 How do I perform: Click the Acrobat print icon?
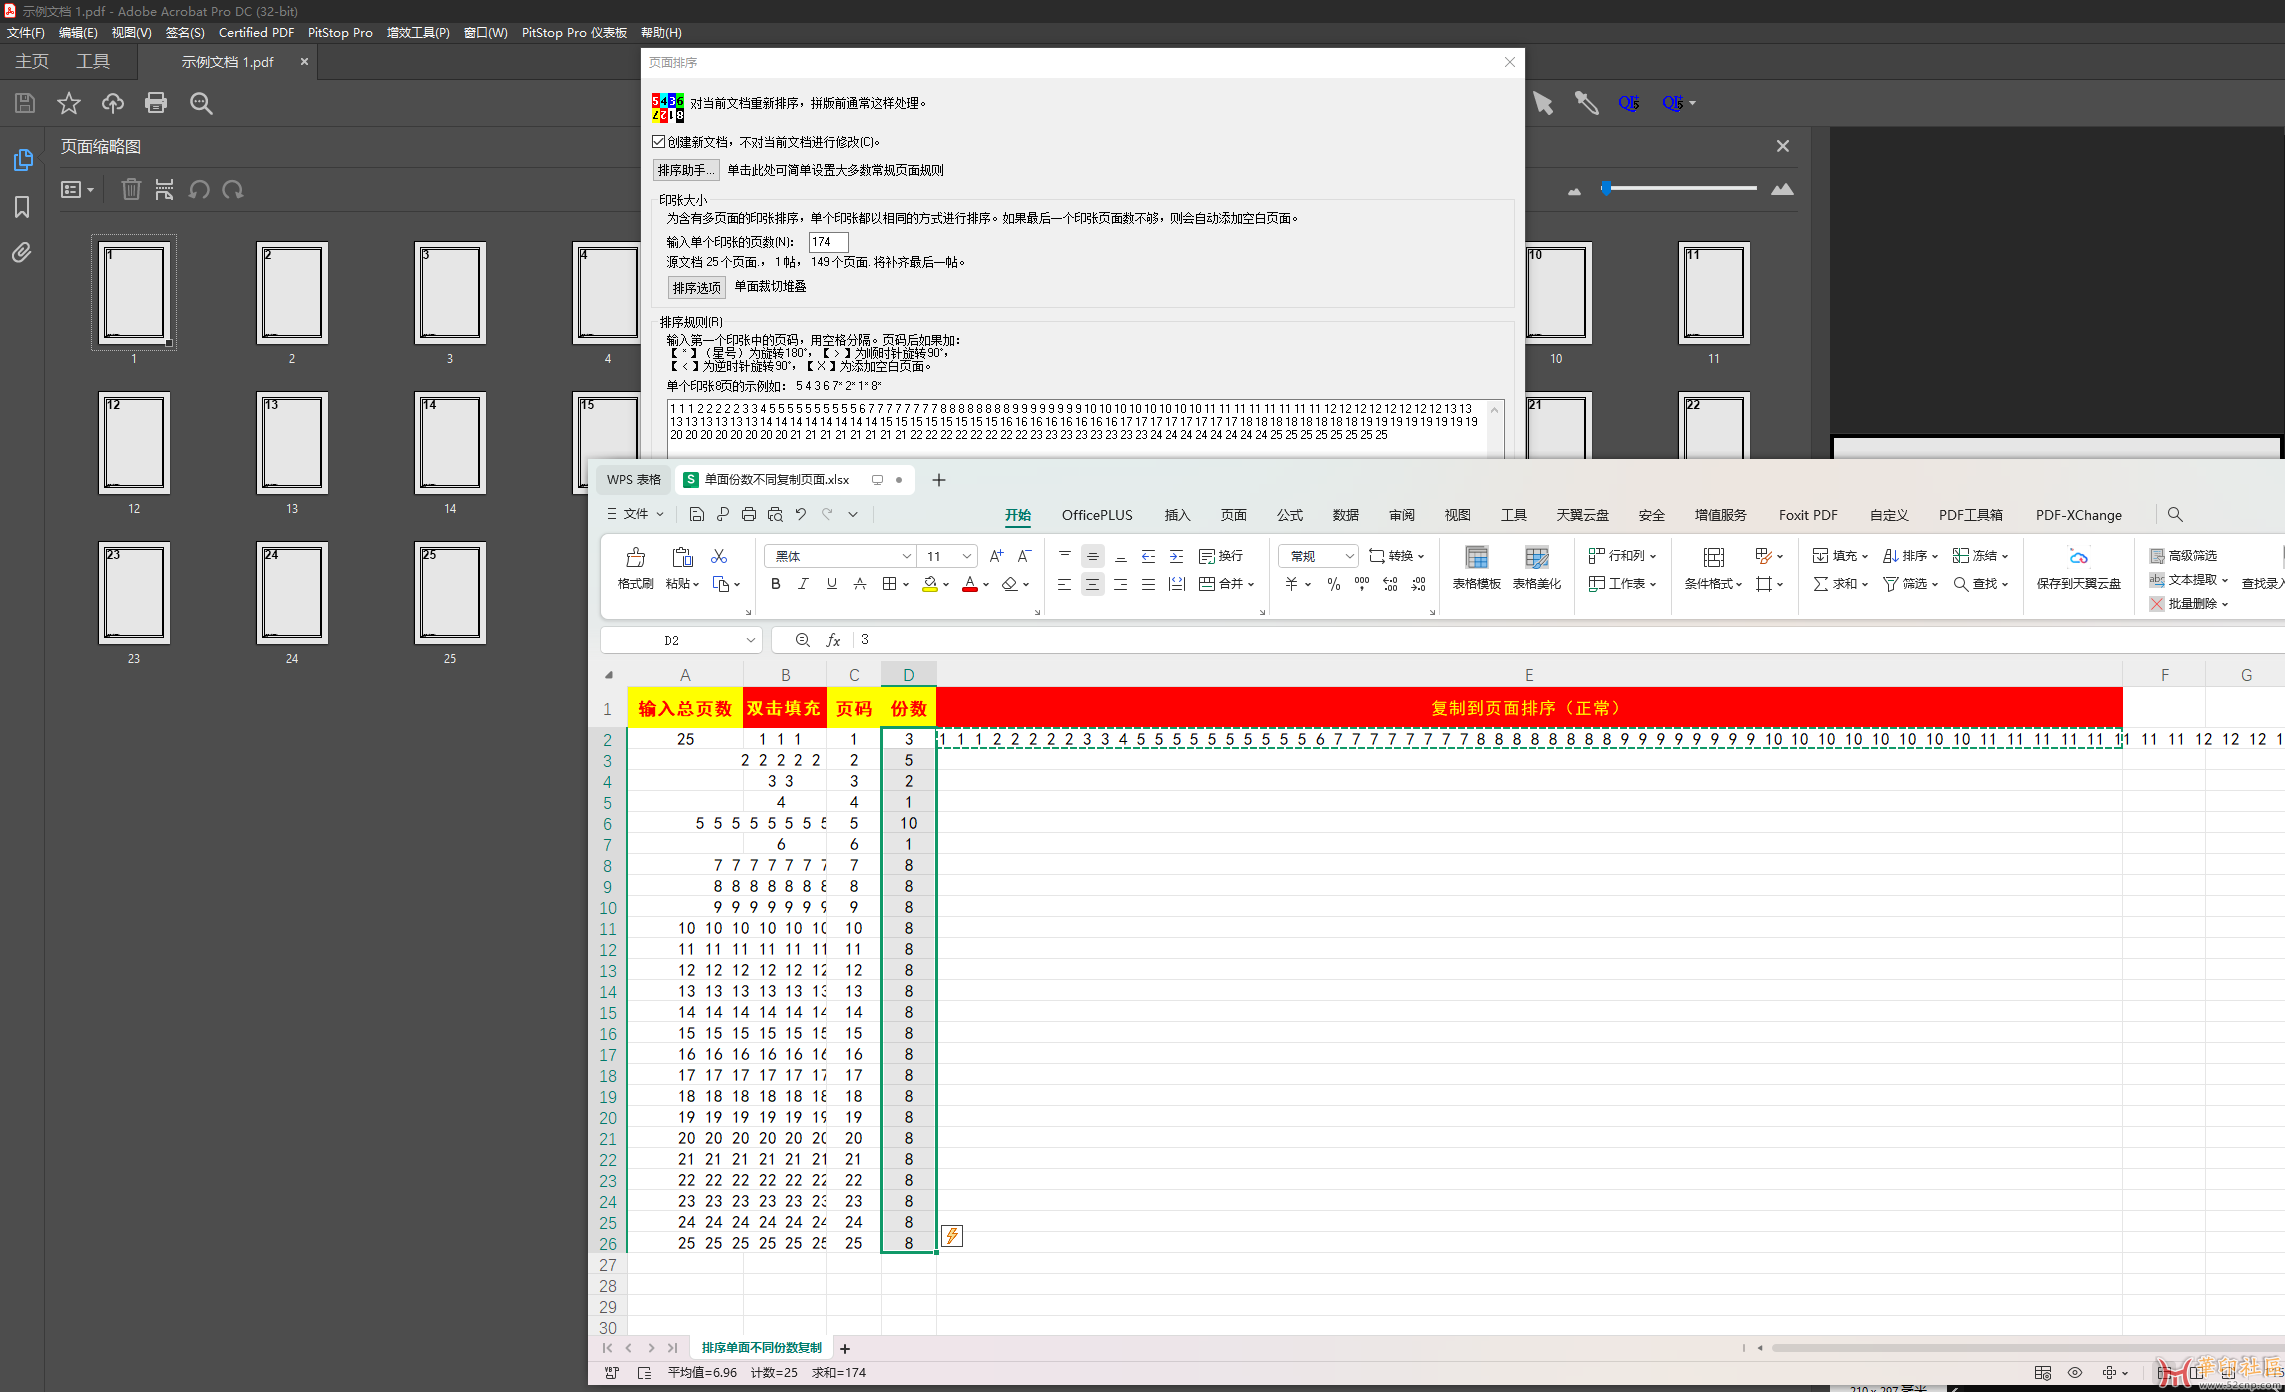pyautogui.click(x=156, y=103)
